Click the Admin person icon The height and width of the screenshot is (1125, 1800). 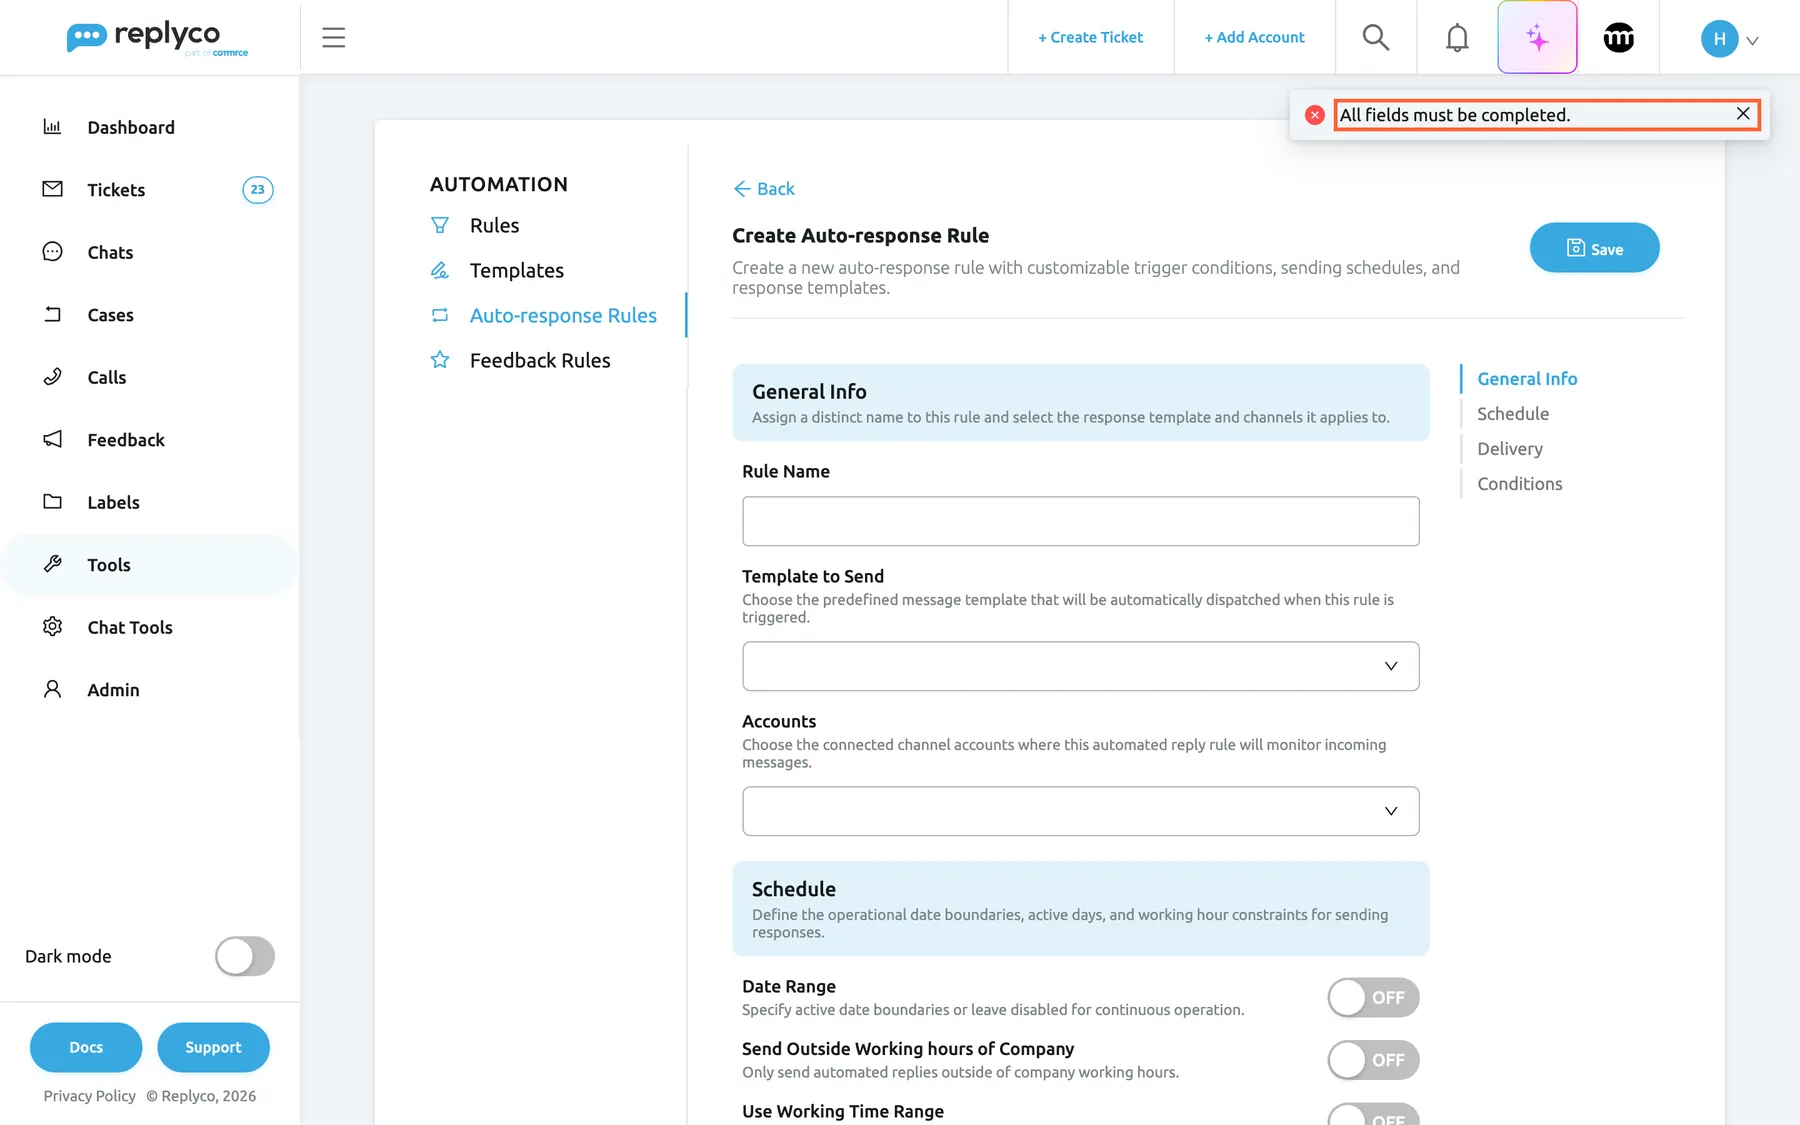point(53,689)
